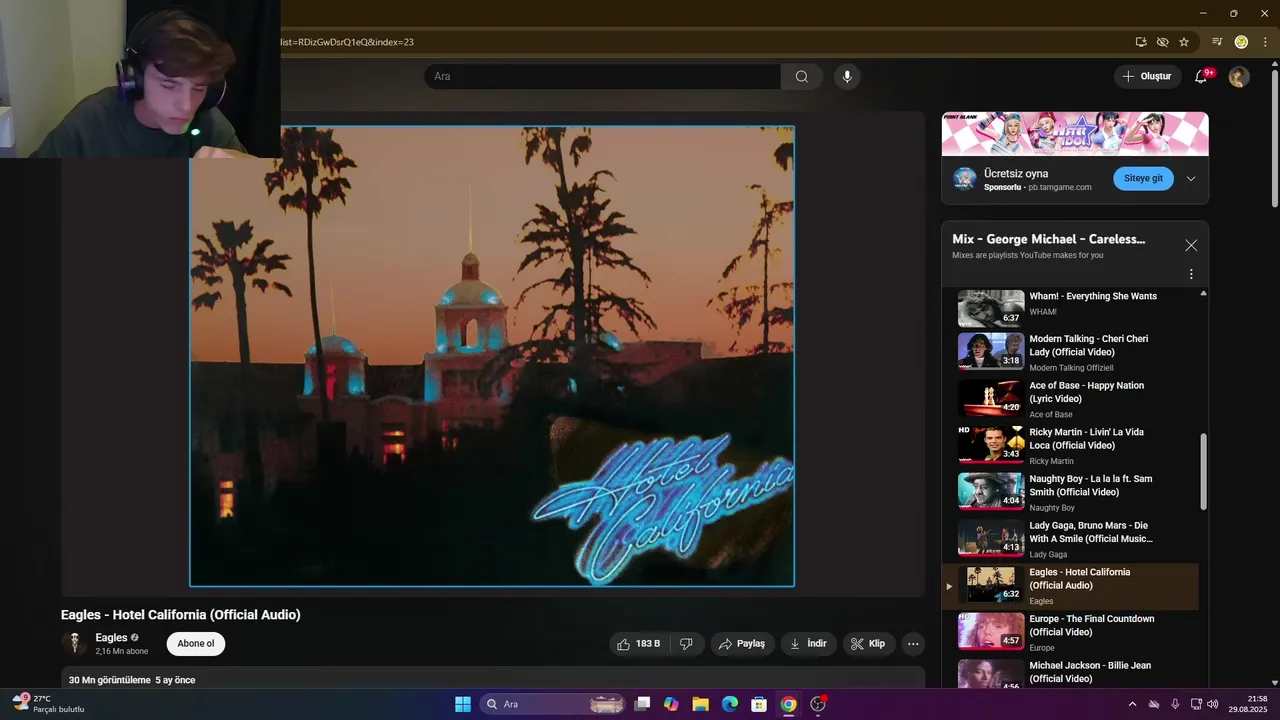Expand the ad options chevron

pyautogui.click(x=1191, y=179)
